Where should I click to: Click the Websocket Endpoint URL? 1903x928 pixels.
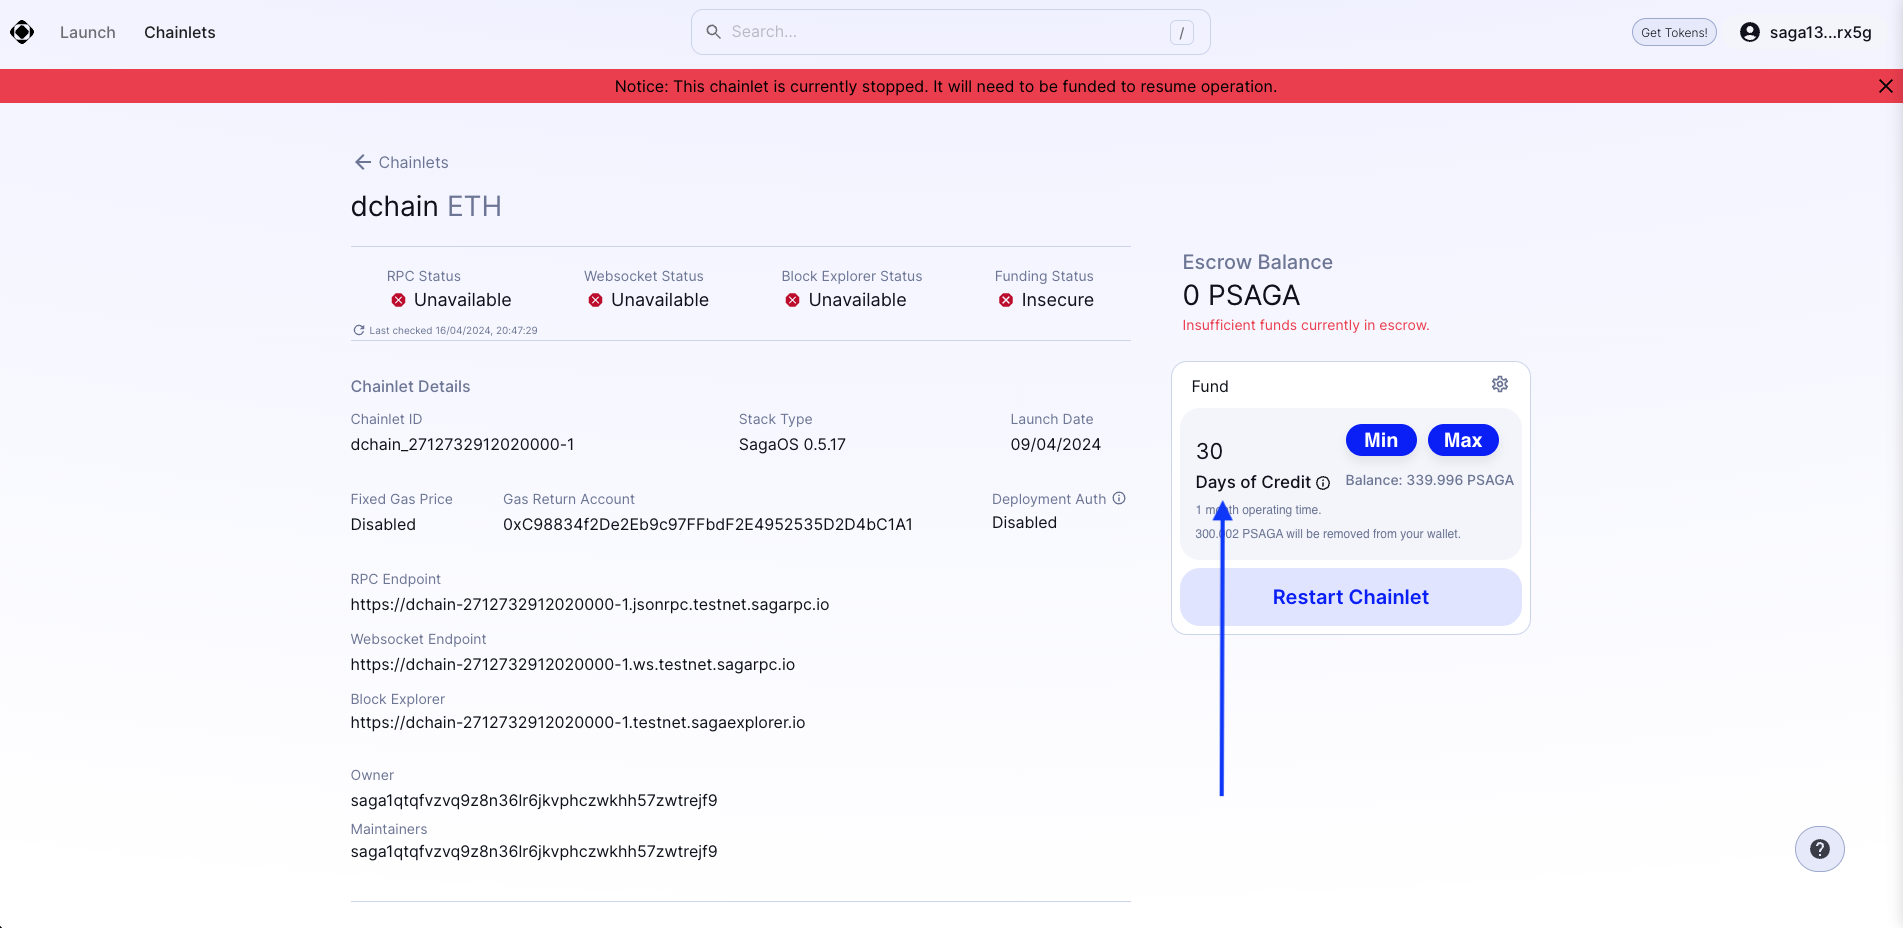(572, 665)
